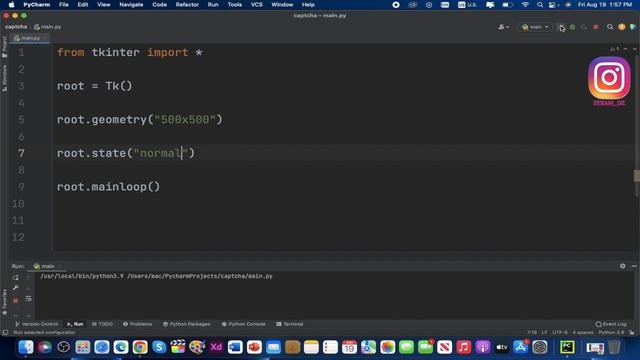Screen dimensions: 640x360
Task: Open PyCharm icon in the Dock
Action: coord(567,347)
